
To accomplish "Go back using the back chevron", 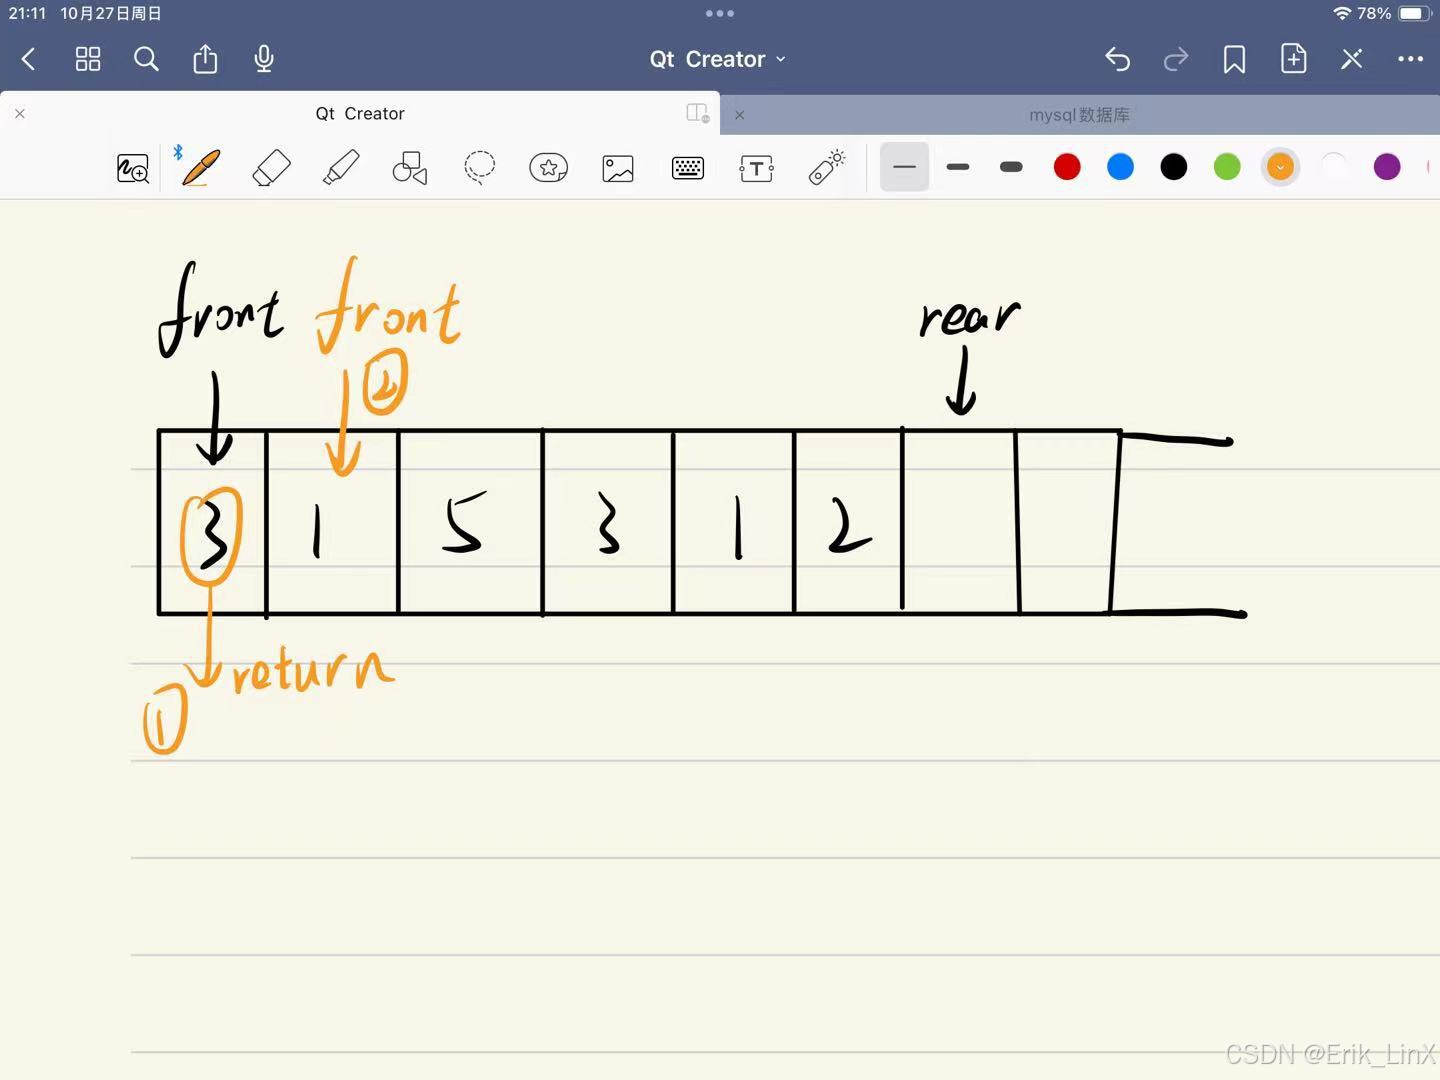I will tap(28, 59).
